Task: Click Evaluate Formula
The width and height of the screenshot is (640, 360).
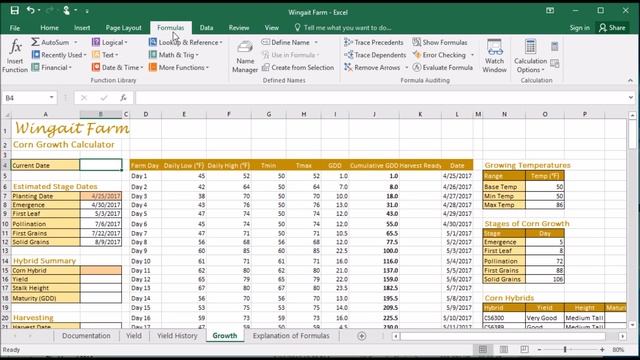Action: pos(442,67)
